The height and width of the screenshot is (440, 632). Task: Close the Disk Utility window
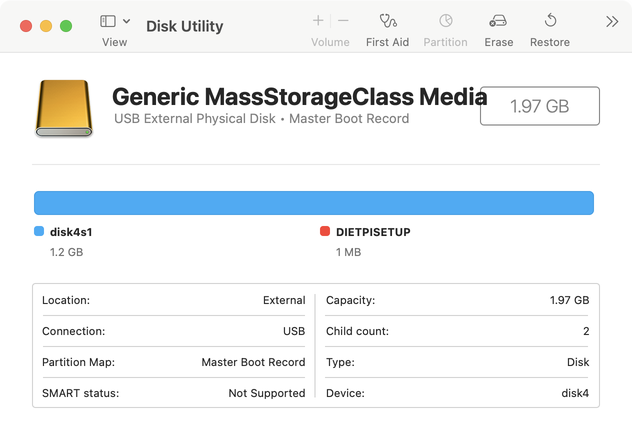(26, 26)
